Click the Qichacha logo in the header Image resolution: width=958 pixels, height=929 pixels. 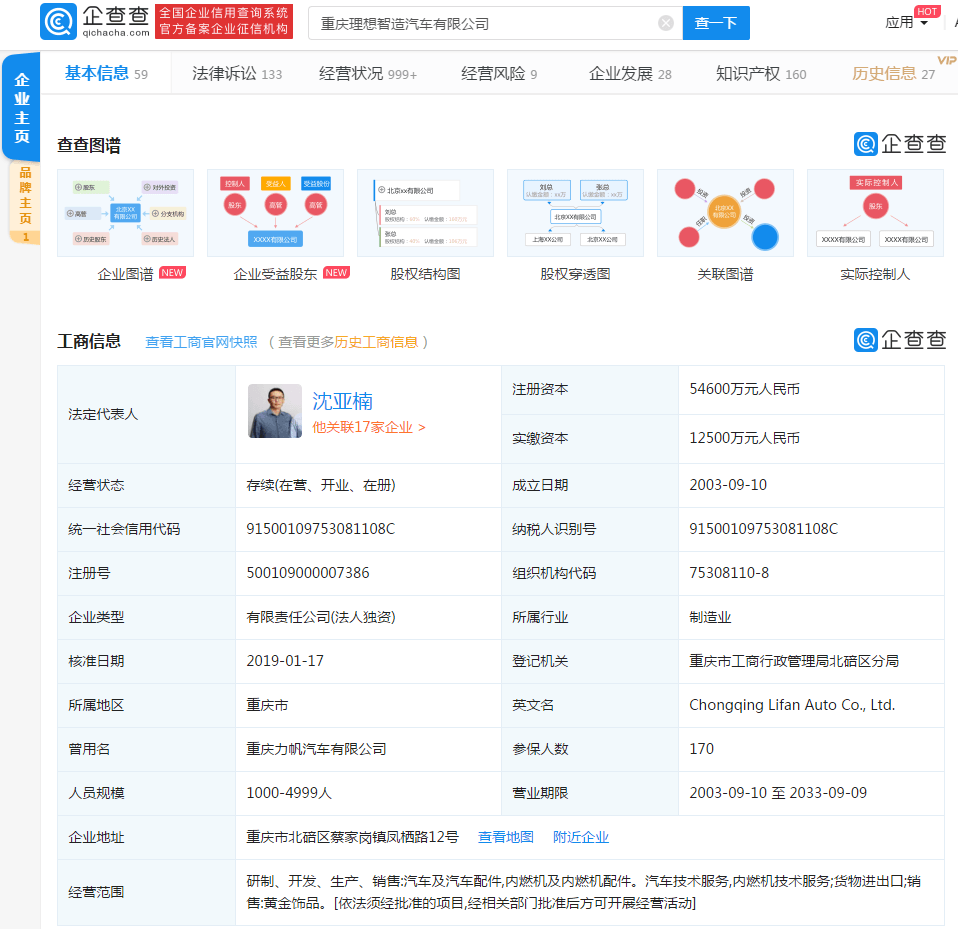click(x=95, y=22)
